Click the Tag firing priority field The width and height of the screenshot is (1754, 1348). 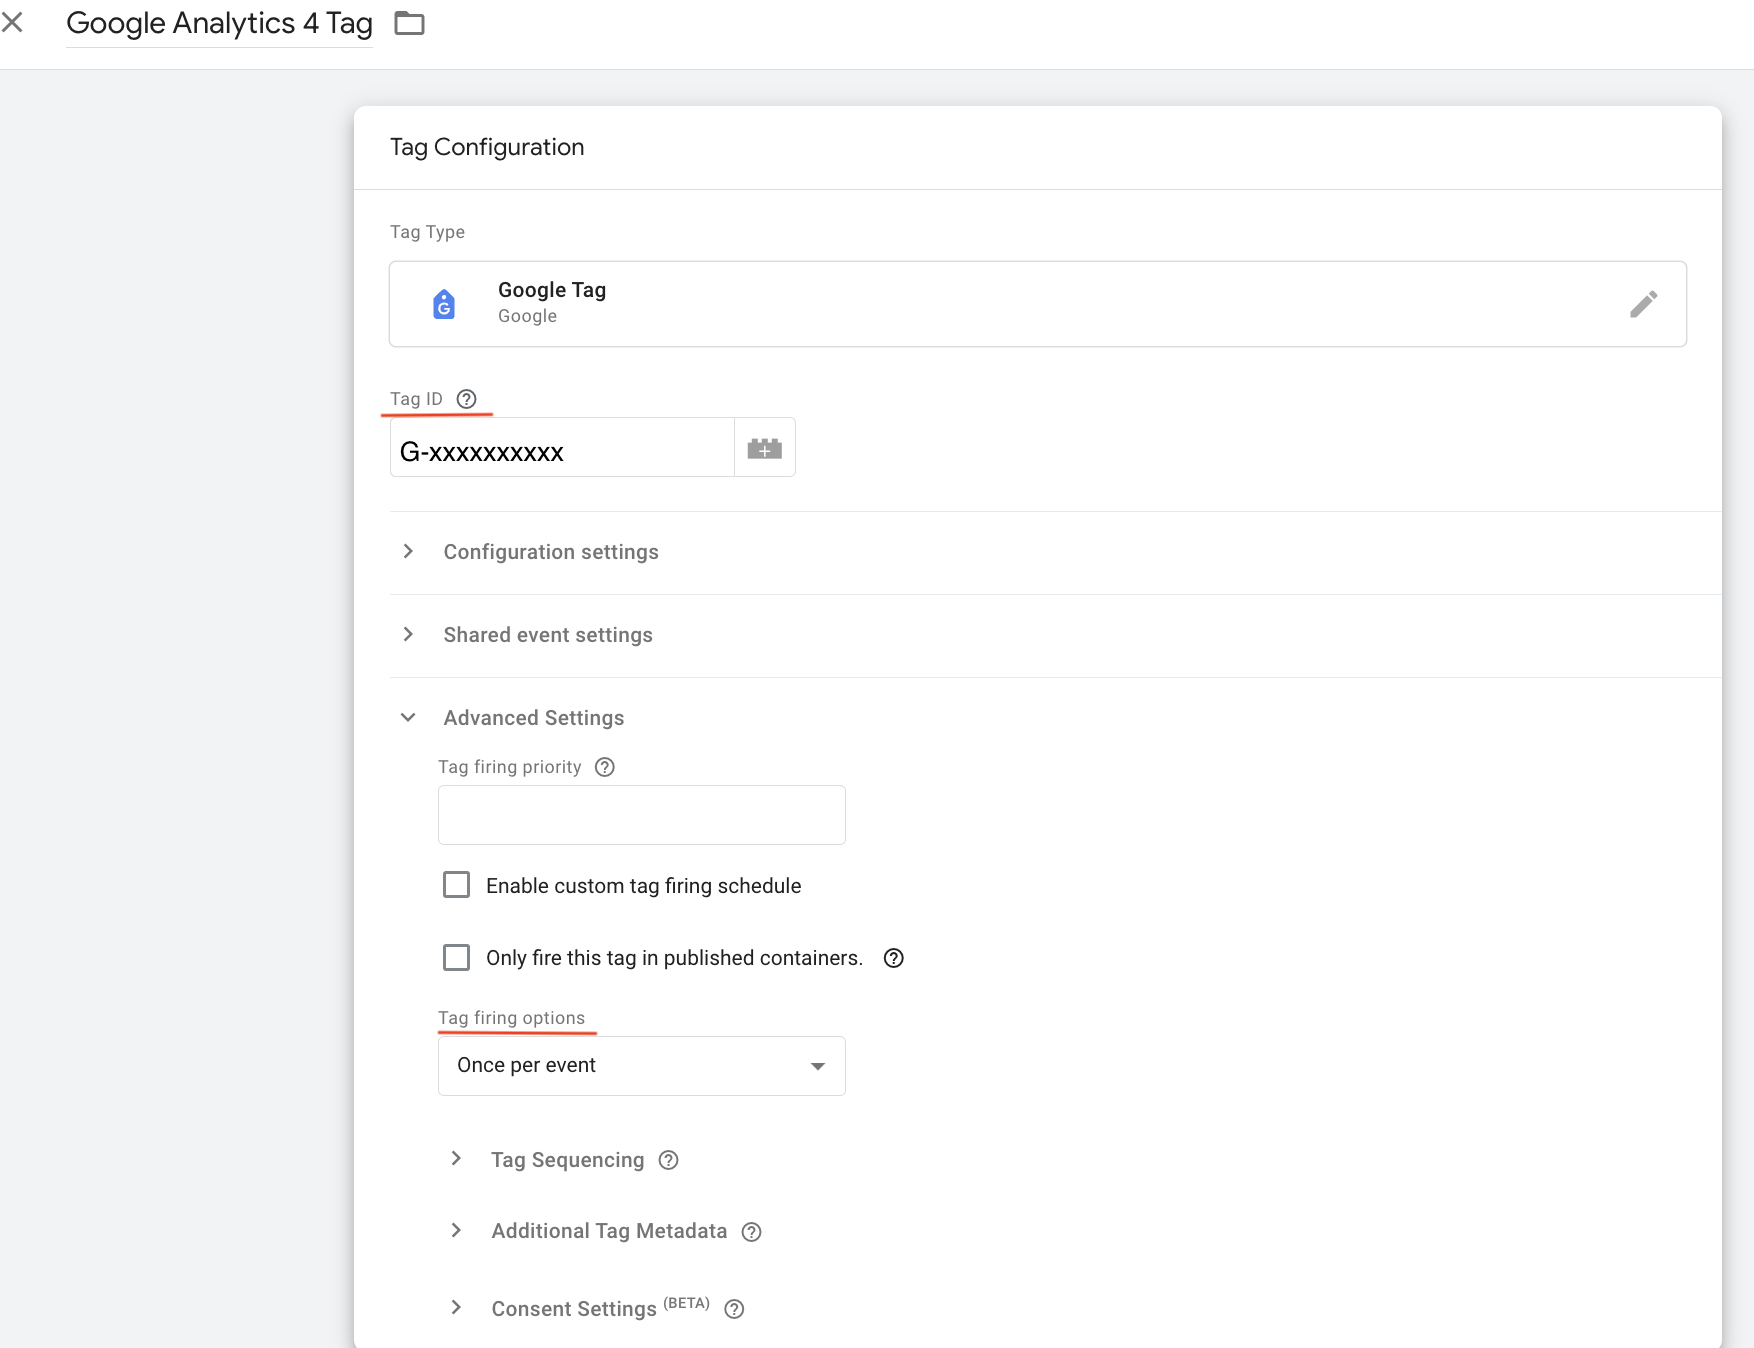(641, 815)
